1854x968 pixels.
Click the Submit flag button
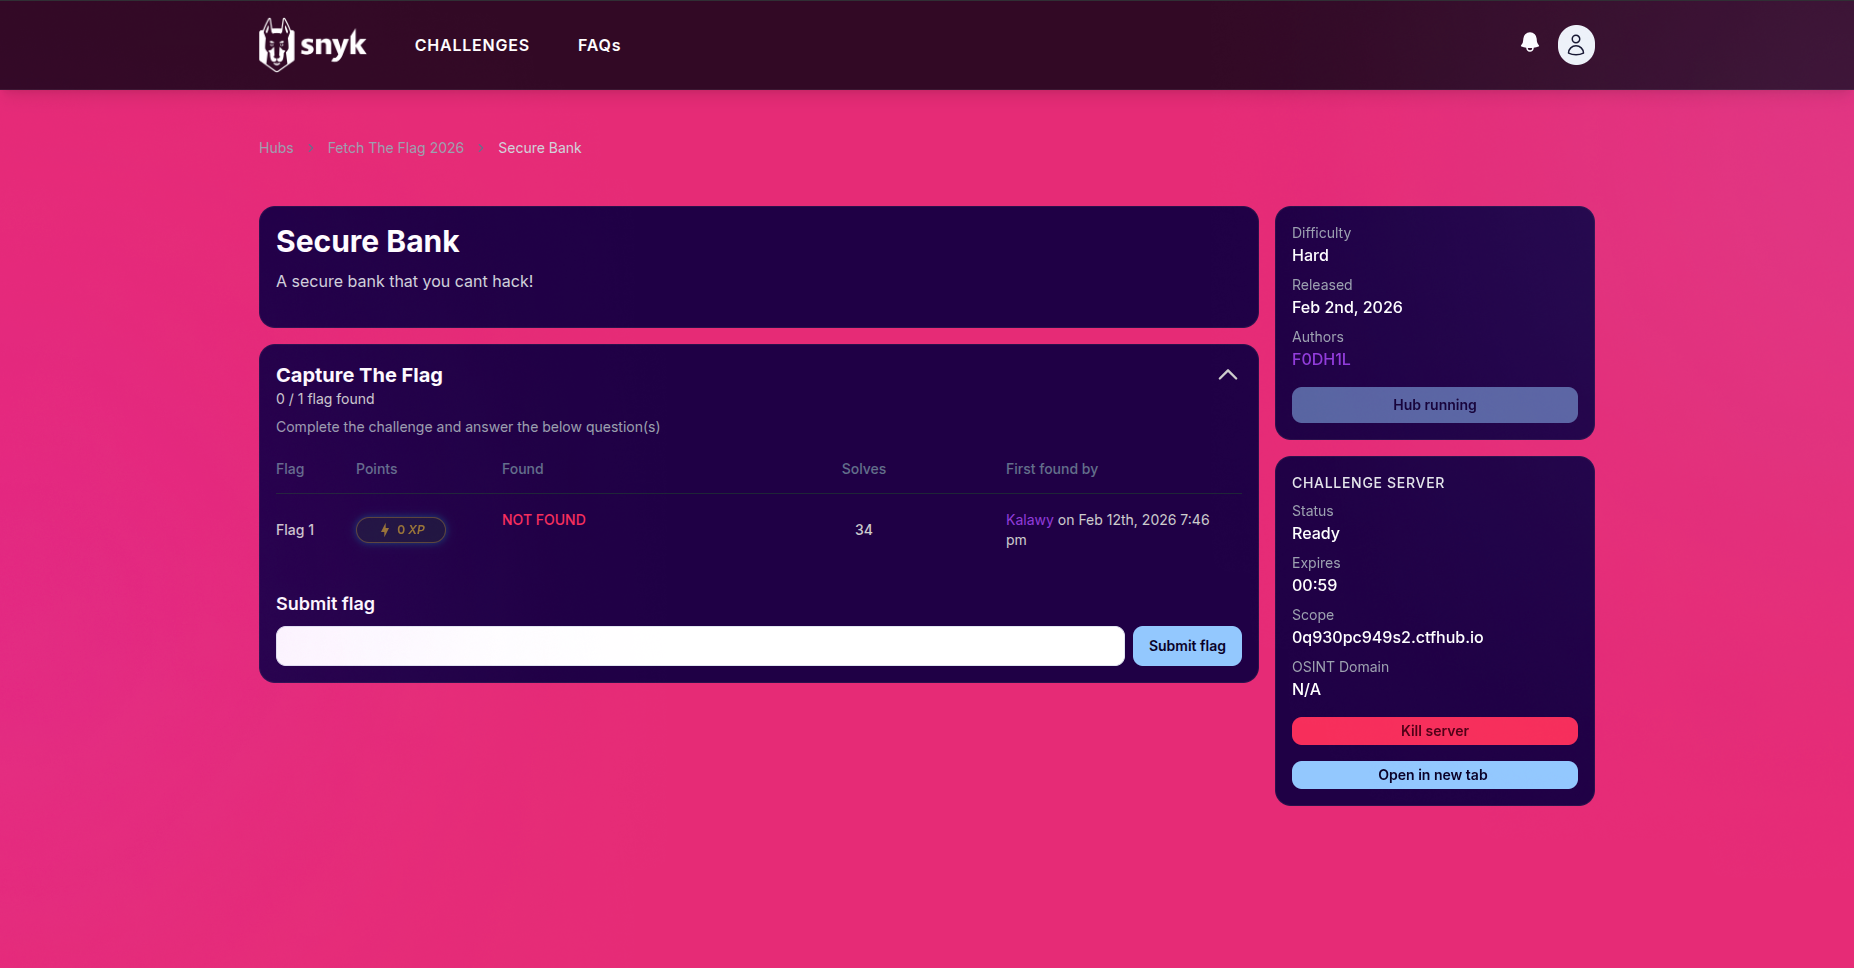(1187, 646)
